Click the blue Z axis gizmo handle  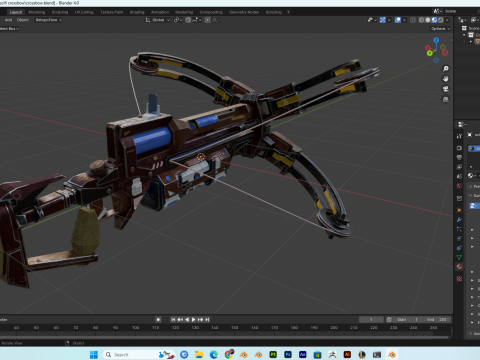click(x=436, y=40)
